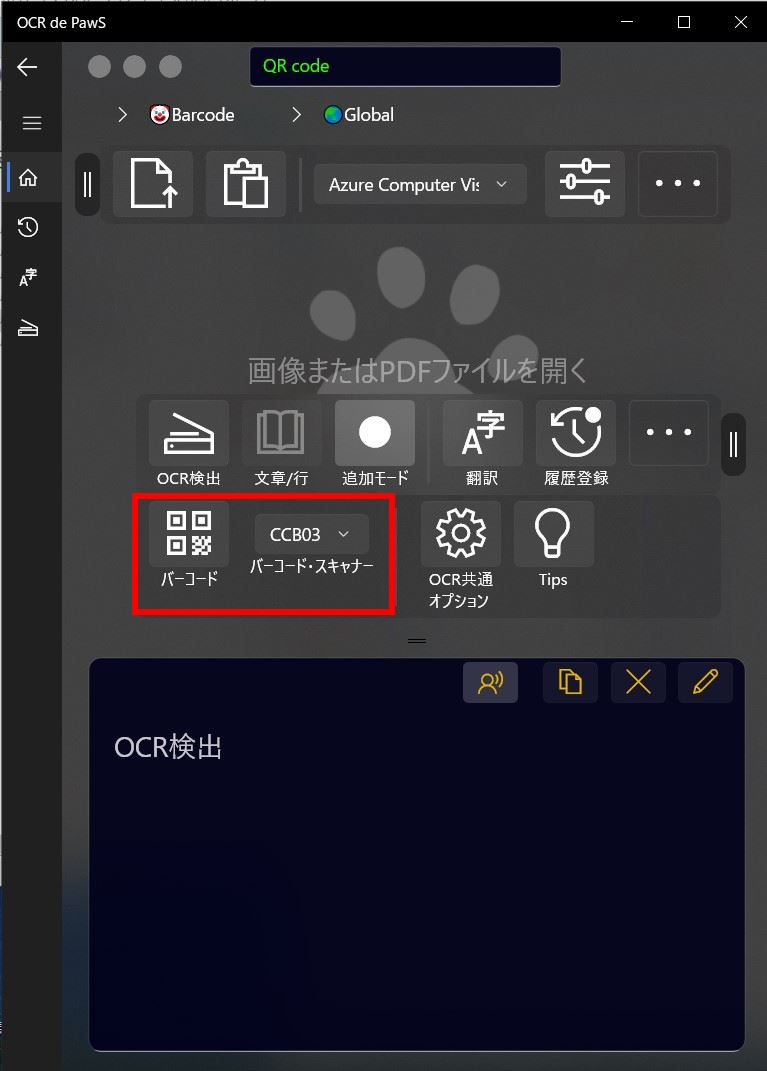
Task: Expand the Azure Computer Vision dropdown
Action: pos(420,184)
